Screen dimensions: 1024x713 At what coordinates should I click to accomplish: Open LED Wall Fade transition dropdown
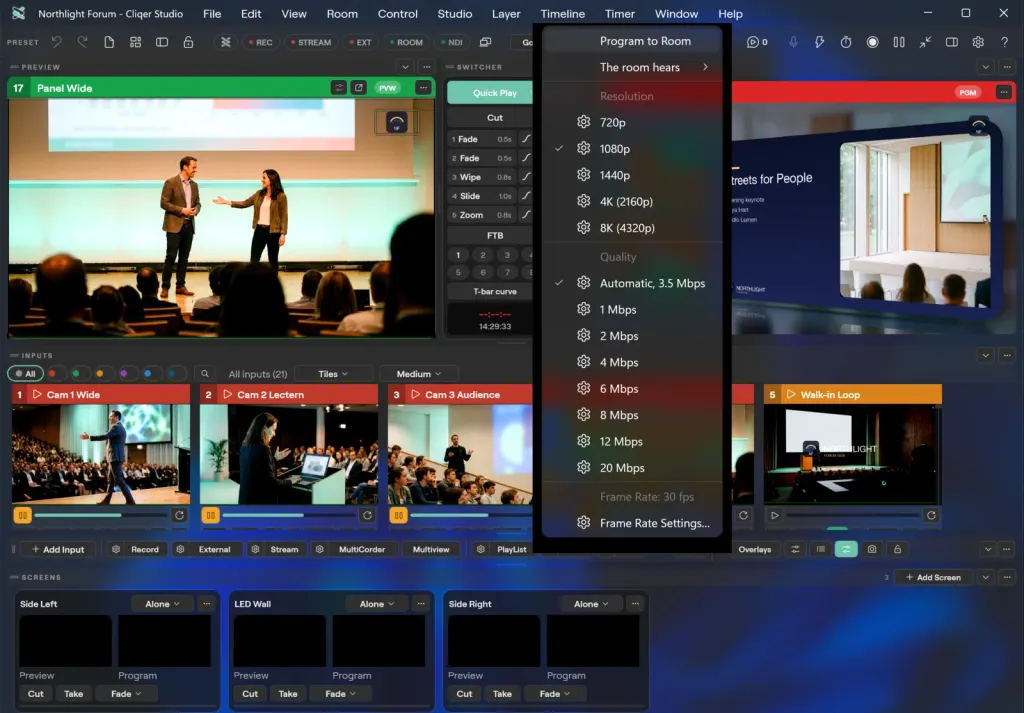pyautogui.click(x=341, y=693)
